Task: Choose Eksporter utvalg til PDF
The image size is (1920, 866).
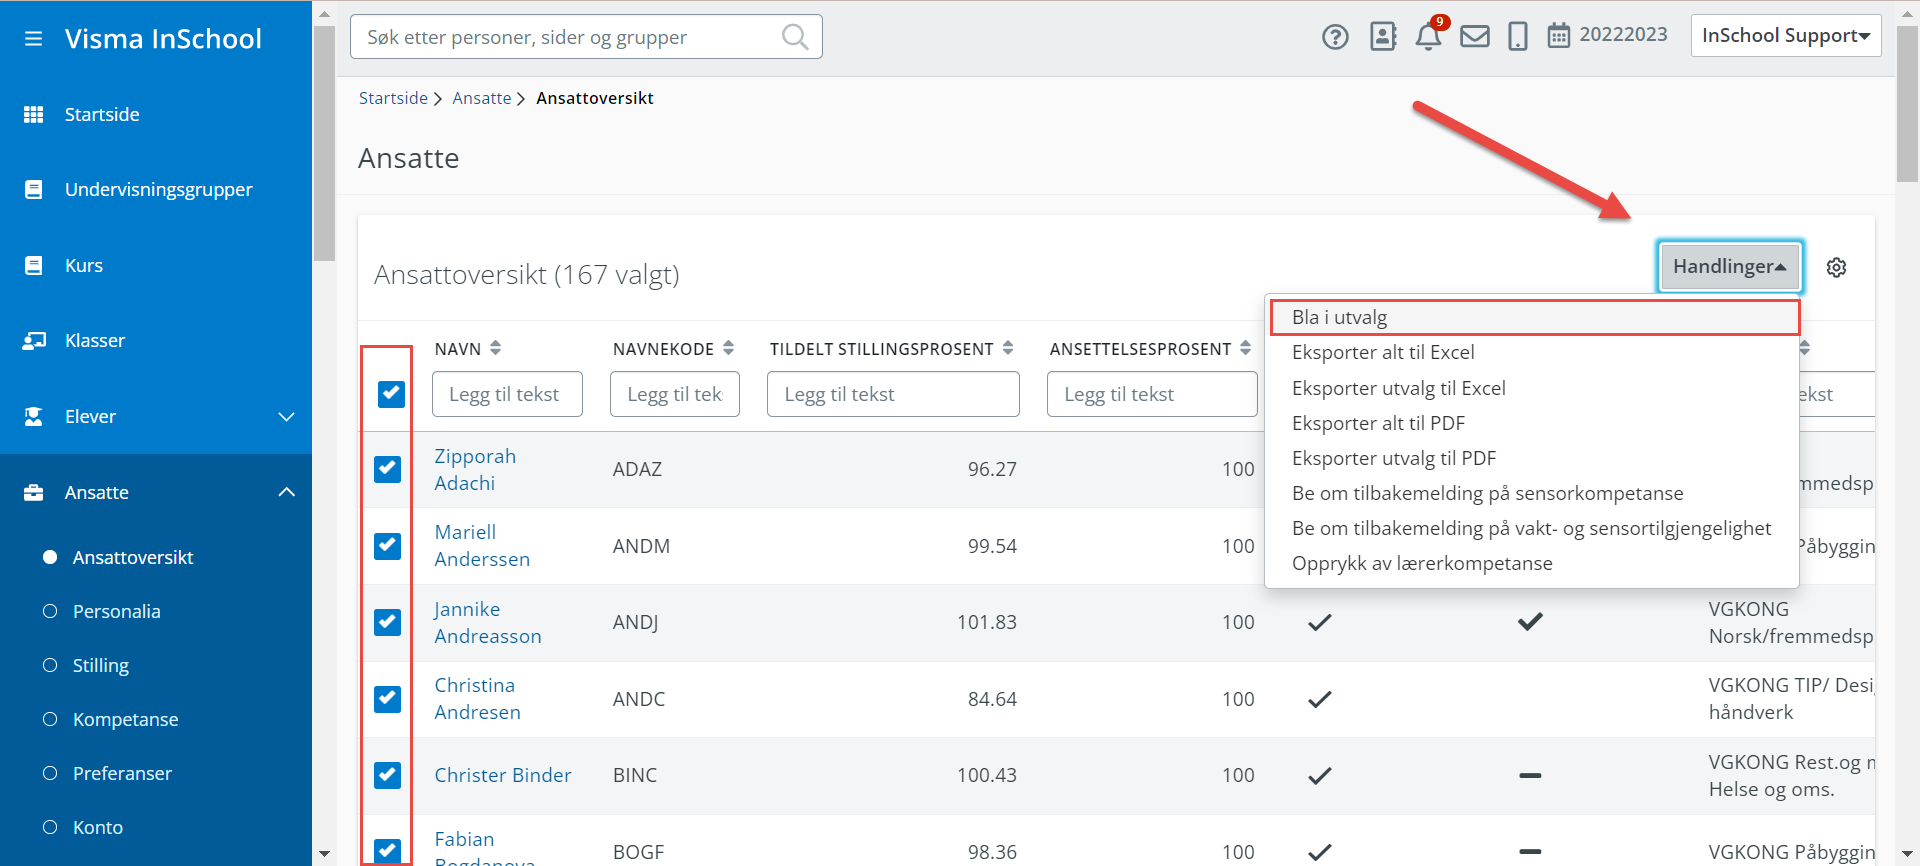Action: [x=1394, y=458]
